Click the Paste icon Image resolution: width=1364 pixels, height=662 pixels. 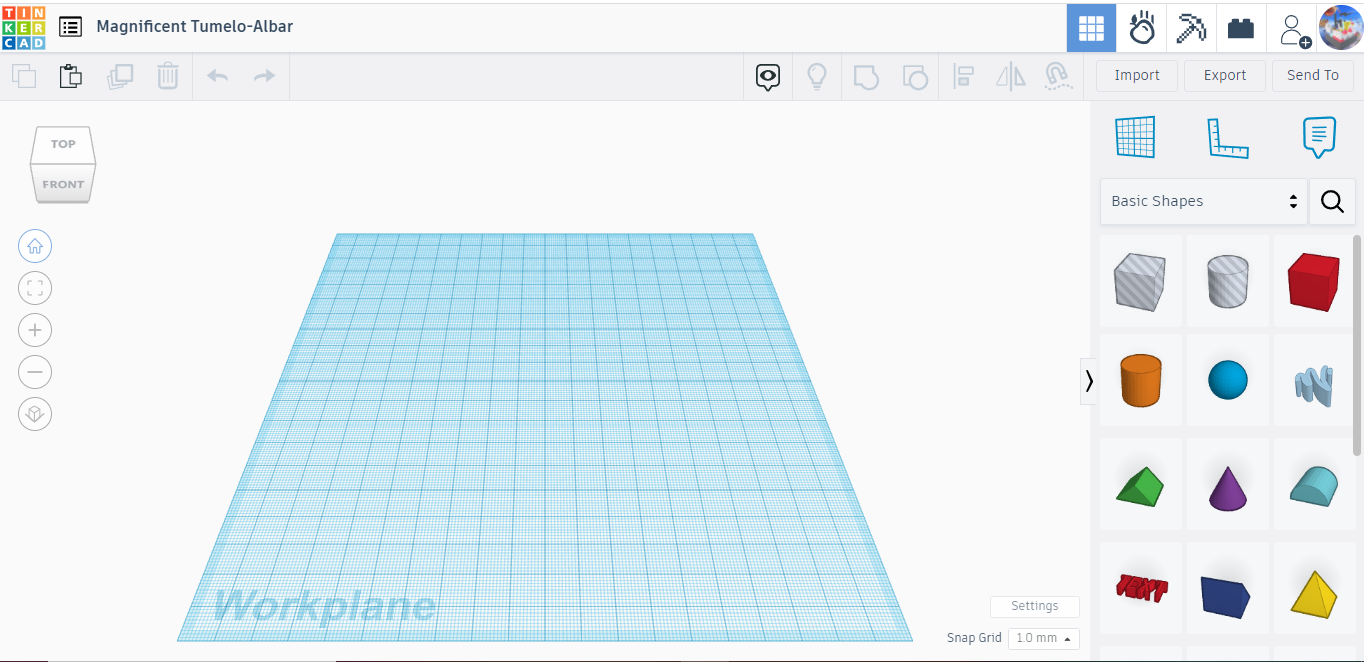pyautogui.click(x=70, y=76)
